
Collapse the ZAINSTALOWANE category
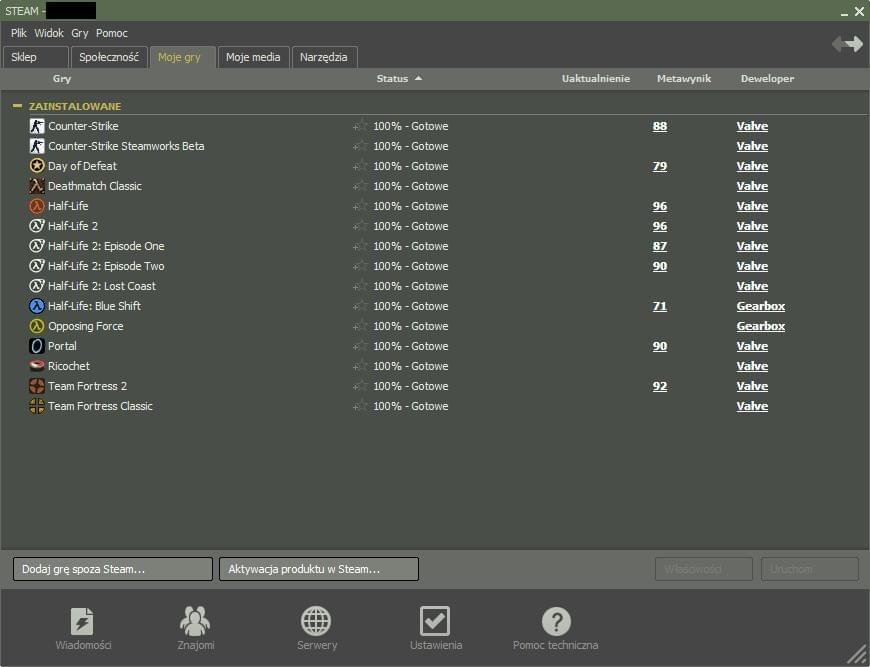(17, 105)
